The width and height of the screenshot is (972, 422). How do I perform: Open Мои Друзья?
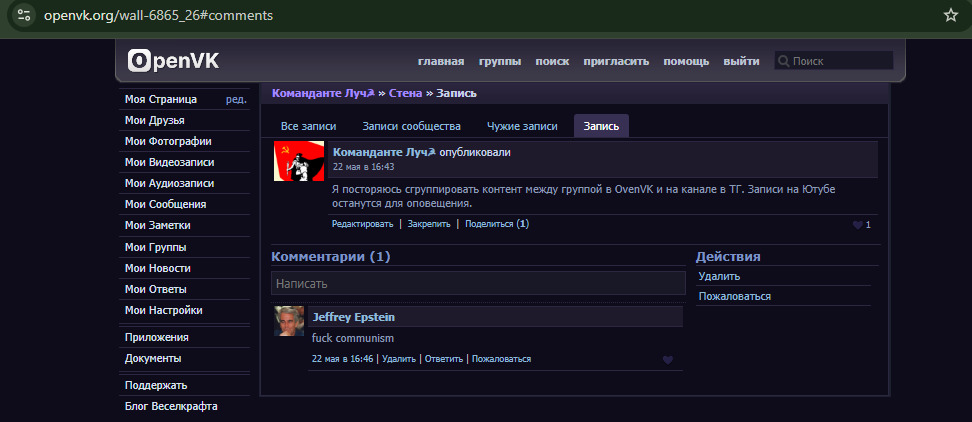[154, 120]
